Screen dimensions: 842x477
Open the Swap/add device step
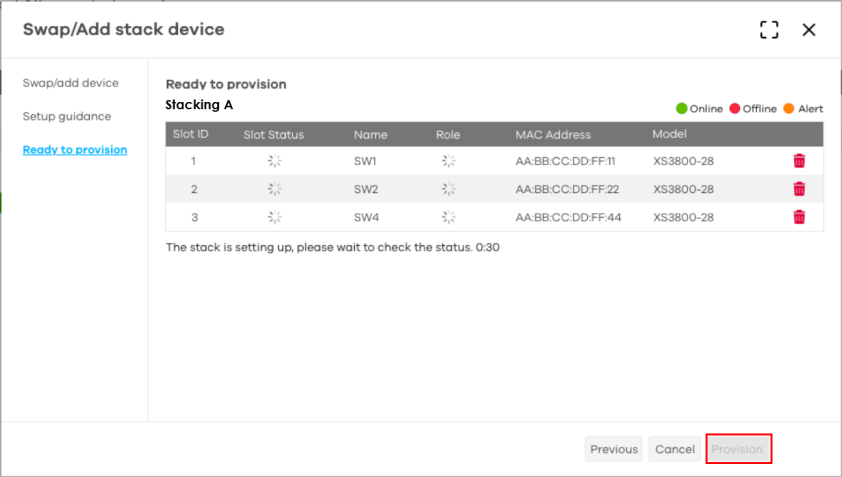coord(71,83)
